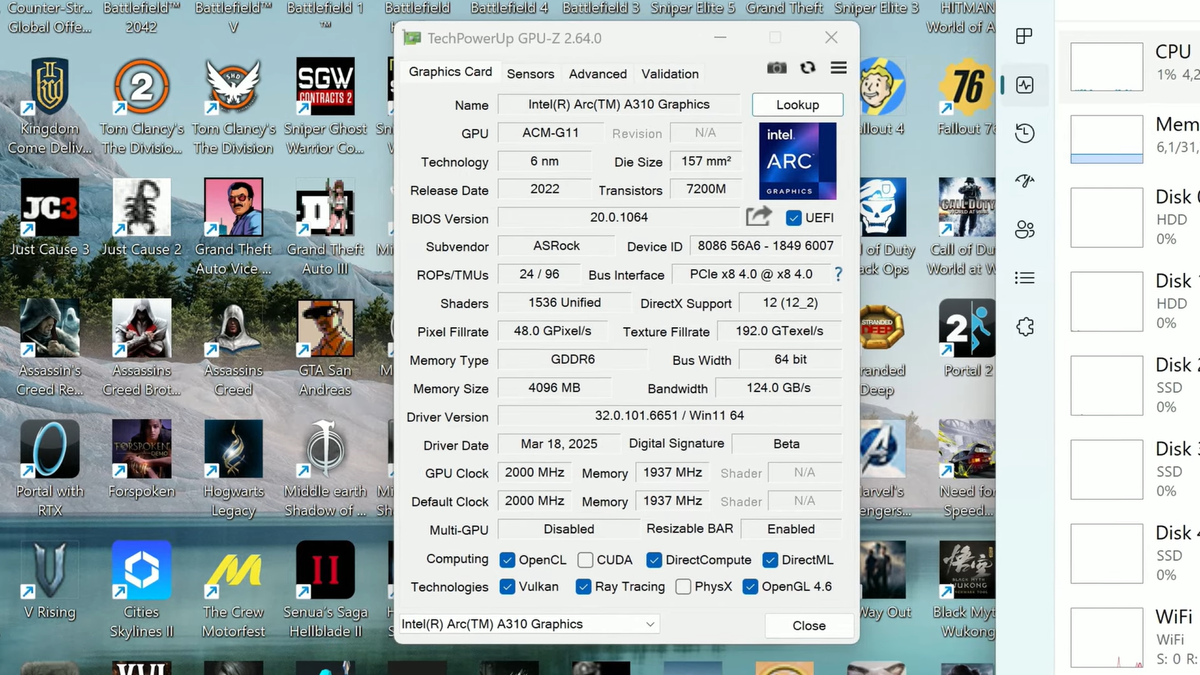Click the Subvendor ASRock value

point(556,246)
